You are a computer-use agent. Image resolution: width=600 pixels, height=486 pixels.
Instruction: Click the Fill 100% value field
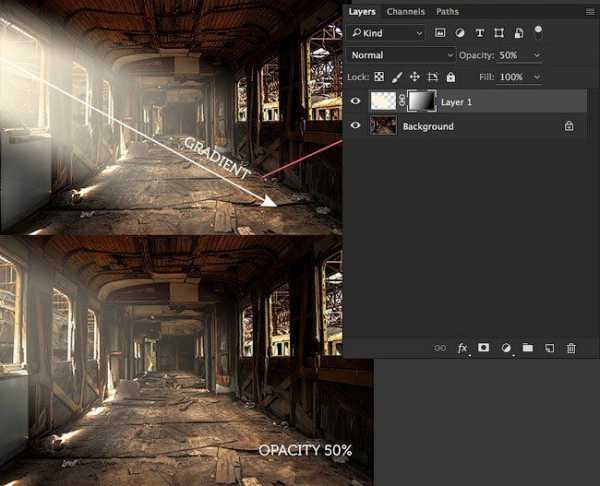pos(510,77)
